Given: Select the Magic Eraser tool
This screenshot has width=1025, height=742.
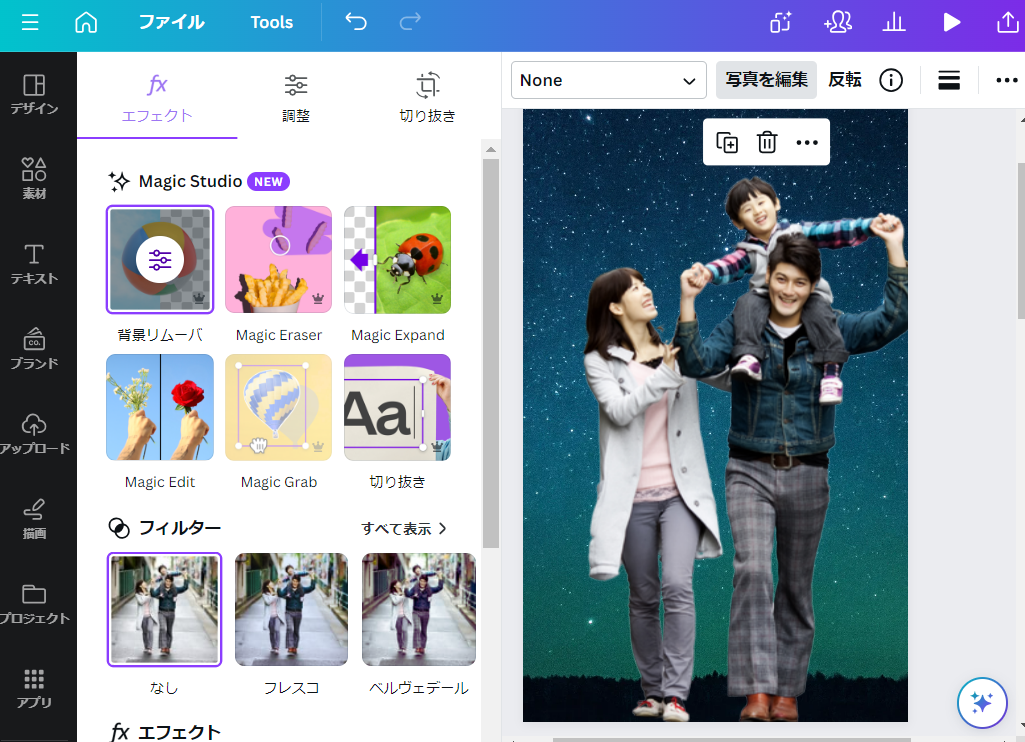Looking at the screenshot, I should click(x=278, y=260).
